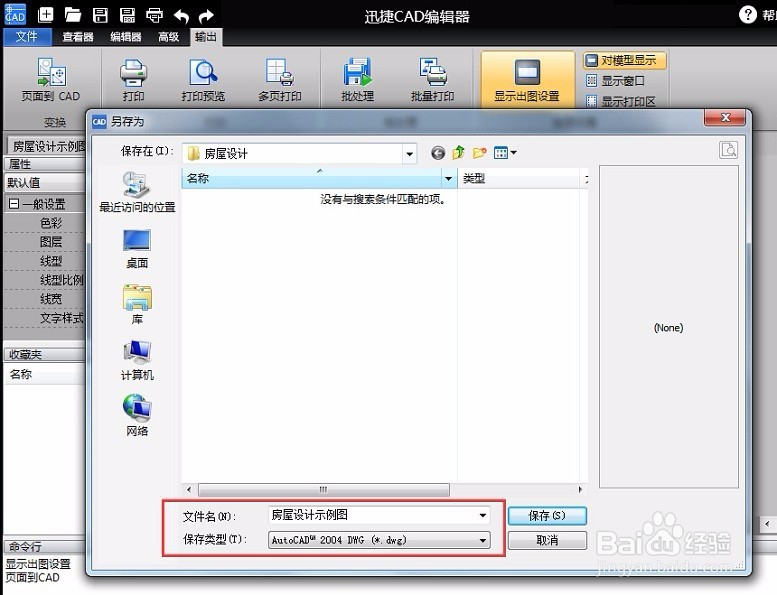
Task: Click the save-as disk icon in title bar
Action: 127,15
